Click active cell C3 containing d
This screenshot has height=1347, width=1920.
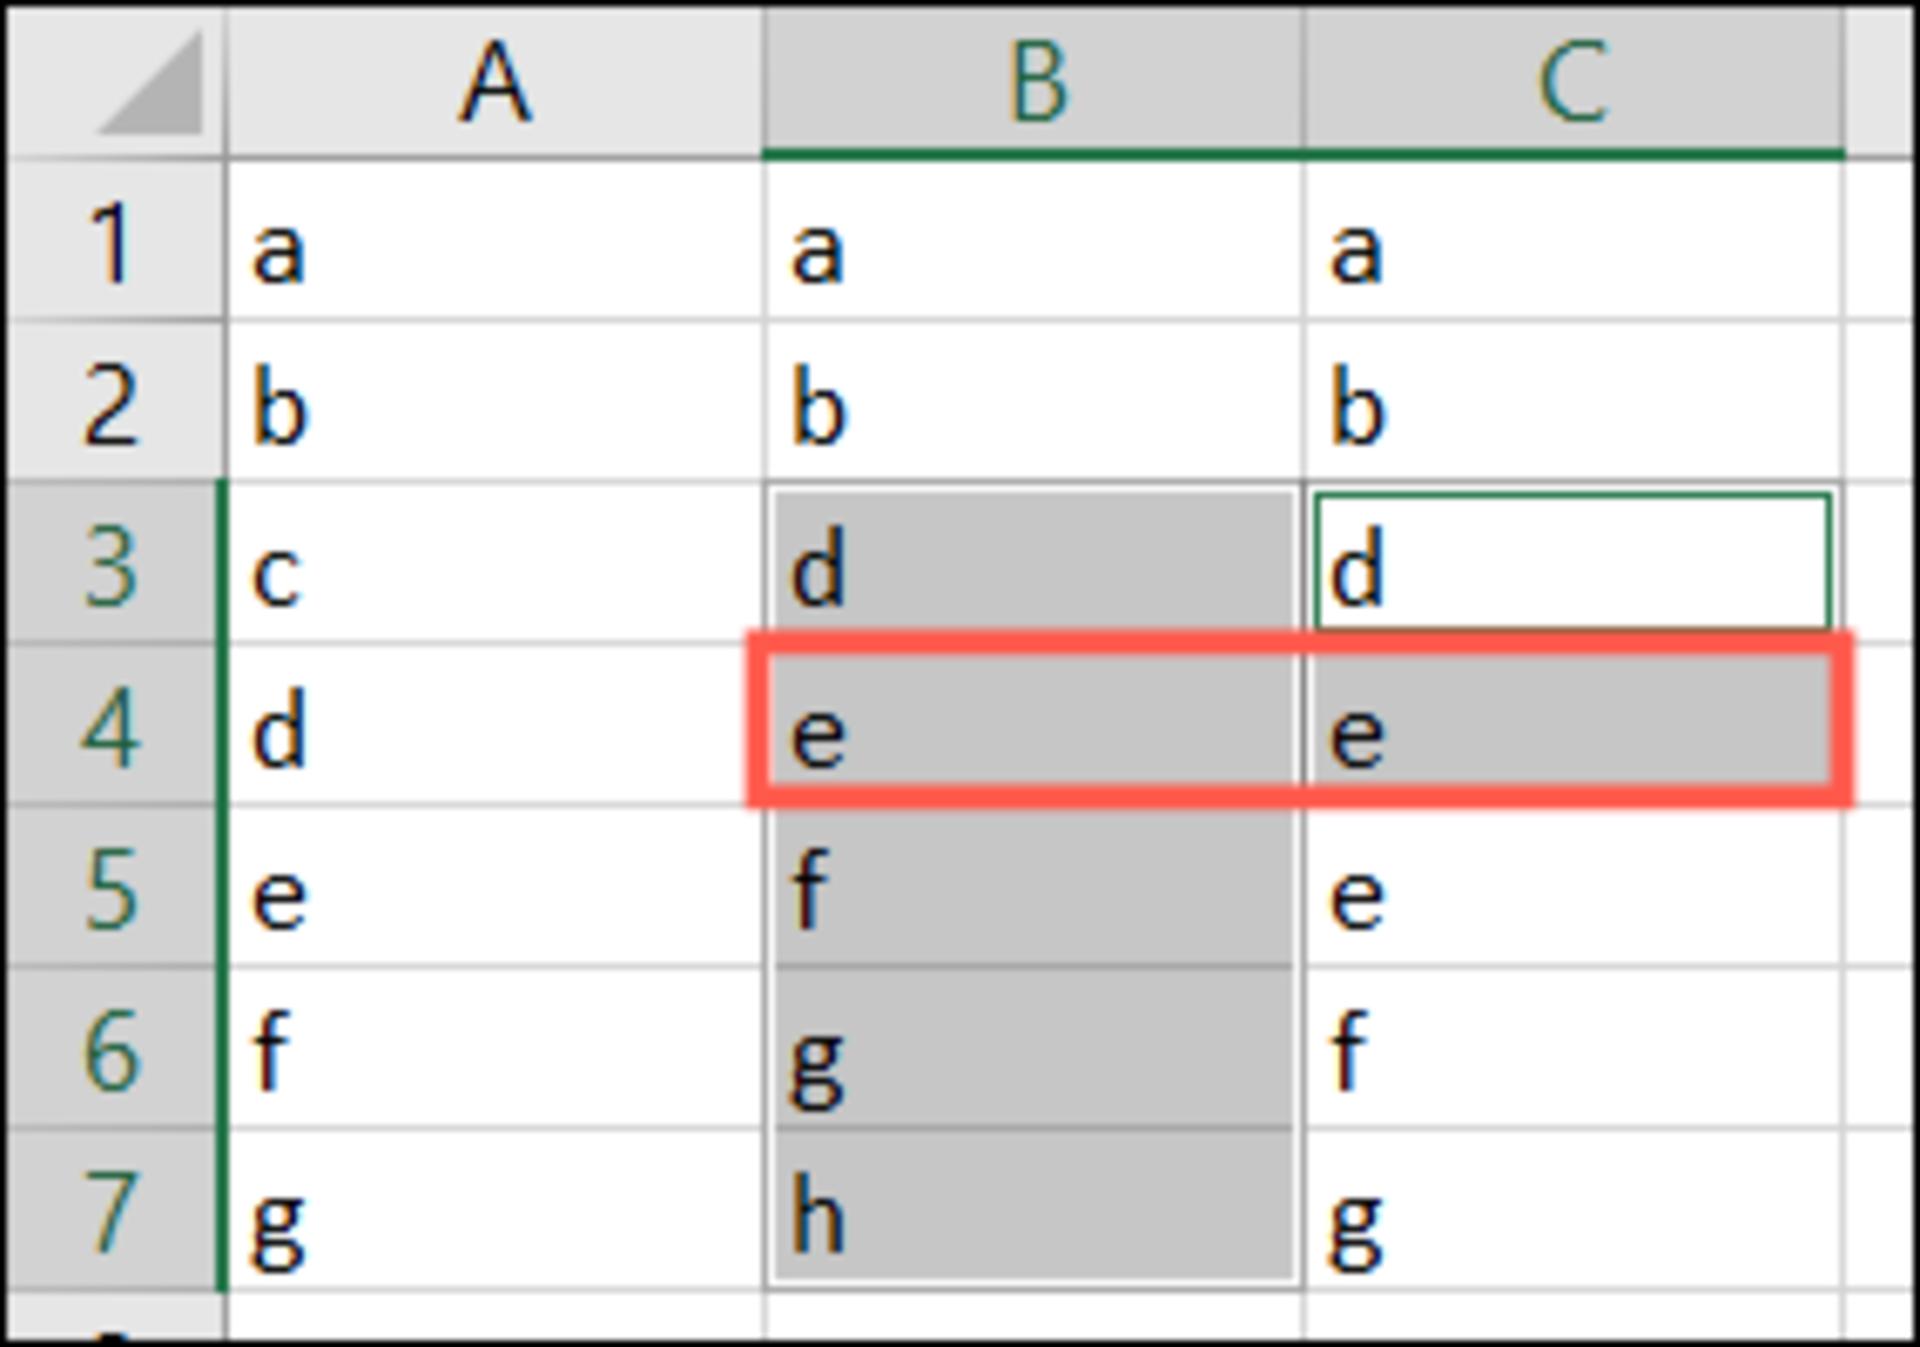click(1574, 564)
